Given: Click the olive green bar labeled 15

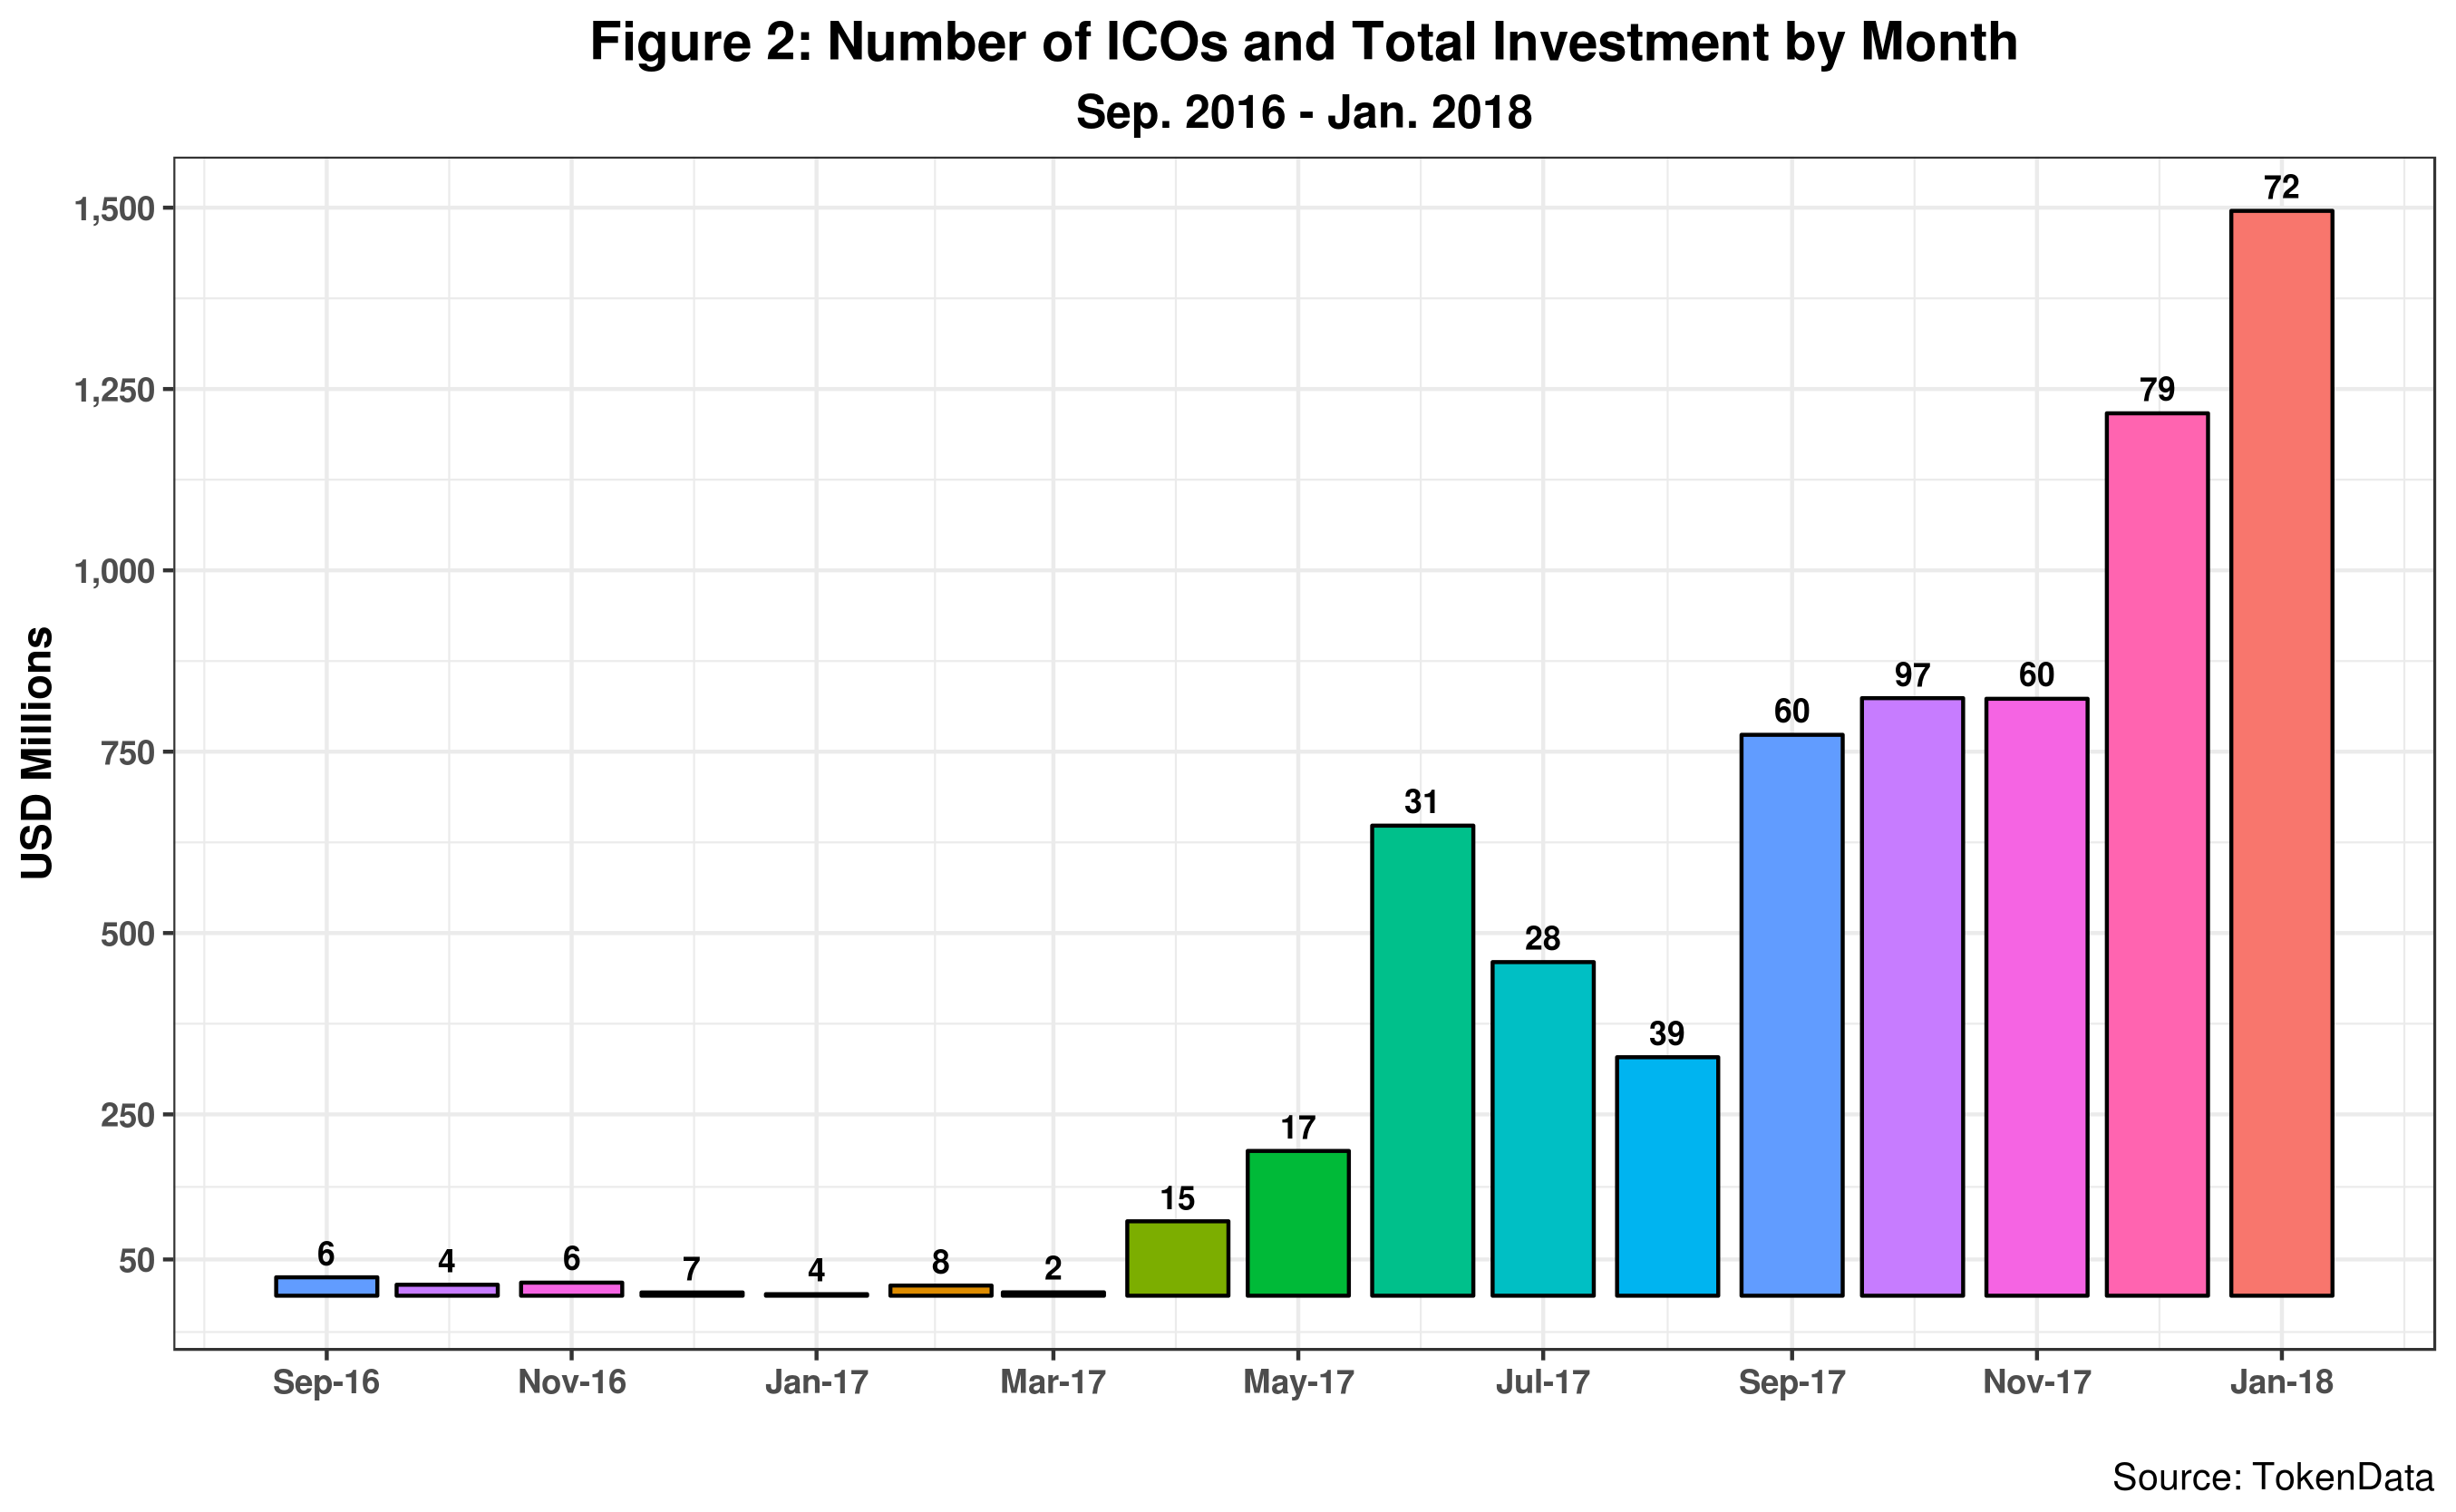Looking at the screenshot, I should click(x=1177, y=1258).
